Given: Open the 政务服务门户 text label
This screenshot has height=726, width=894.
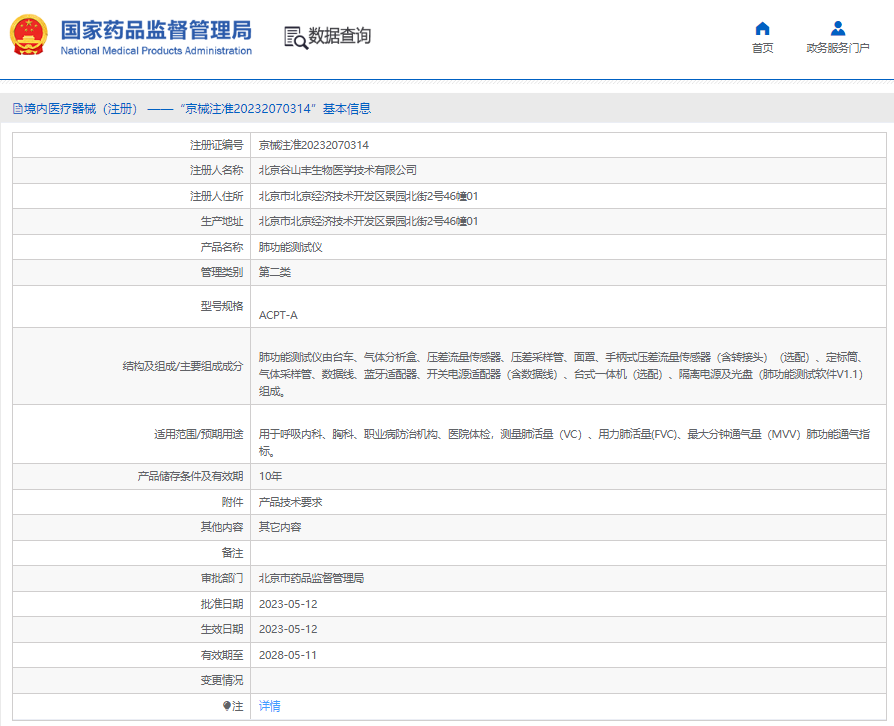Looking at the screenshot, I should (x=837, y=48).
